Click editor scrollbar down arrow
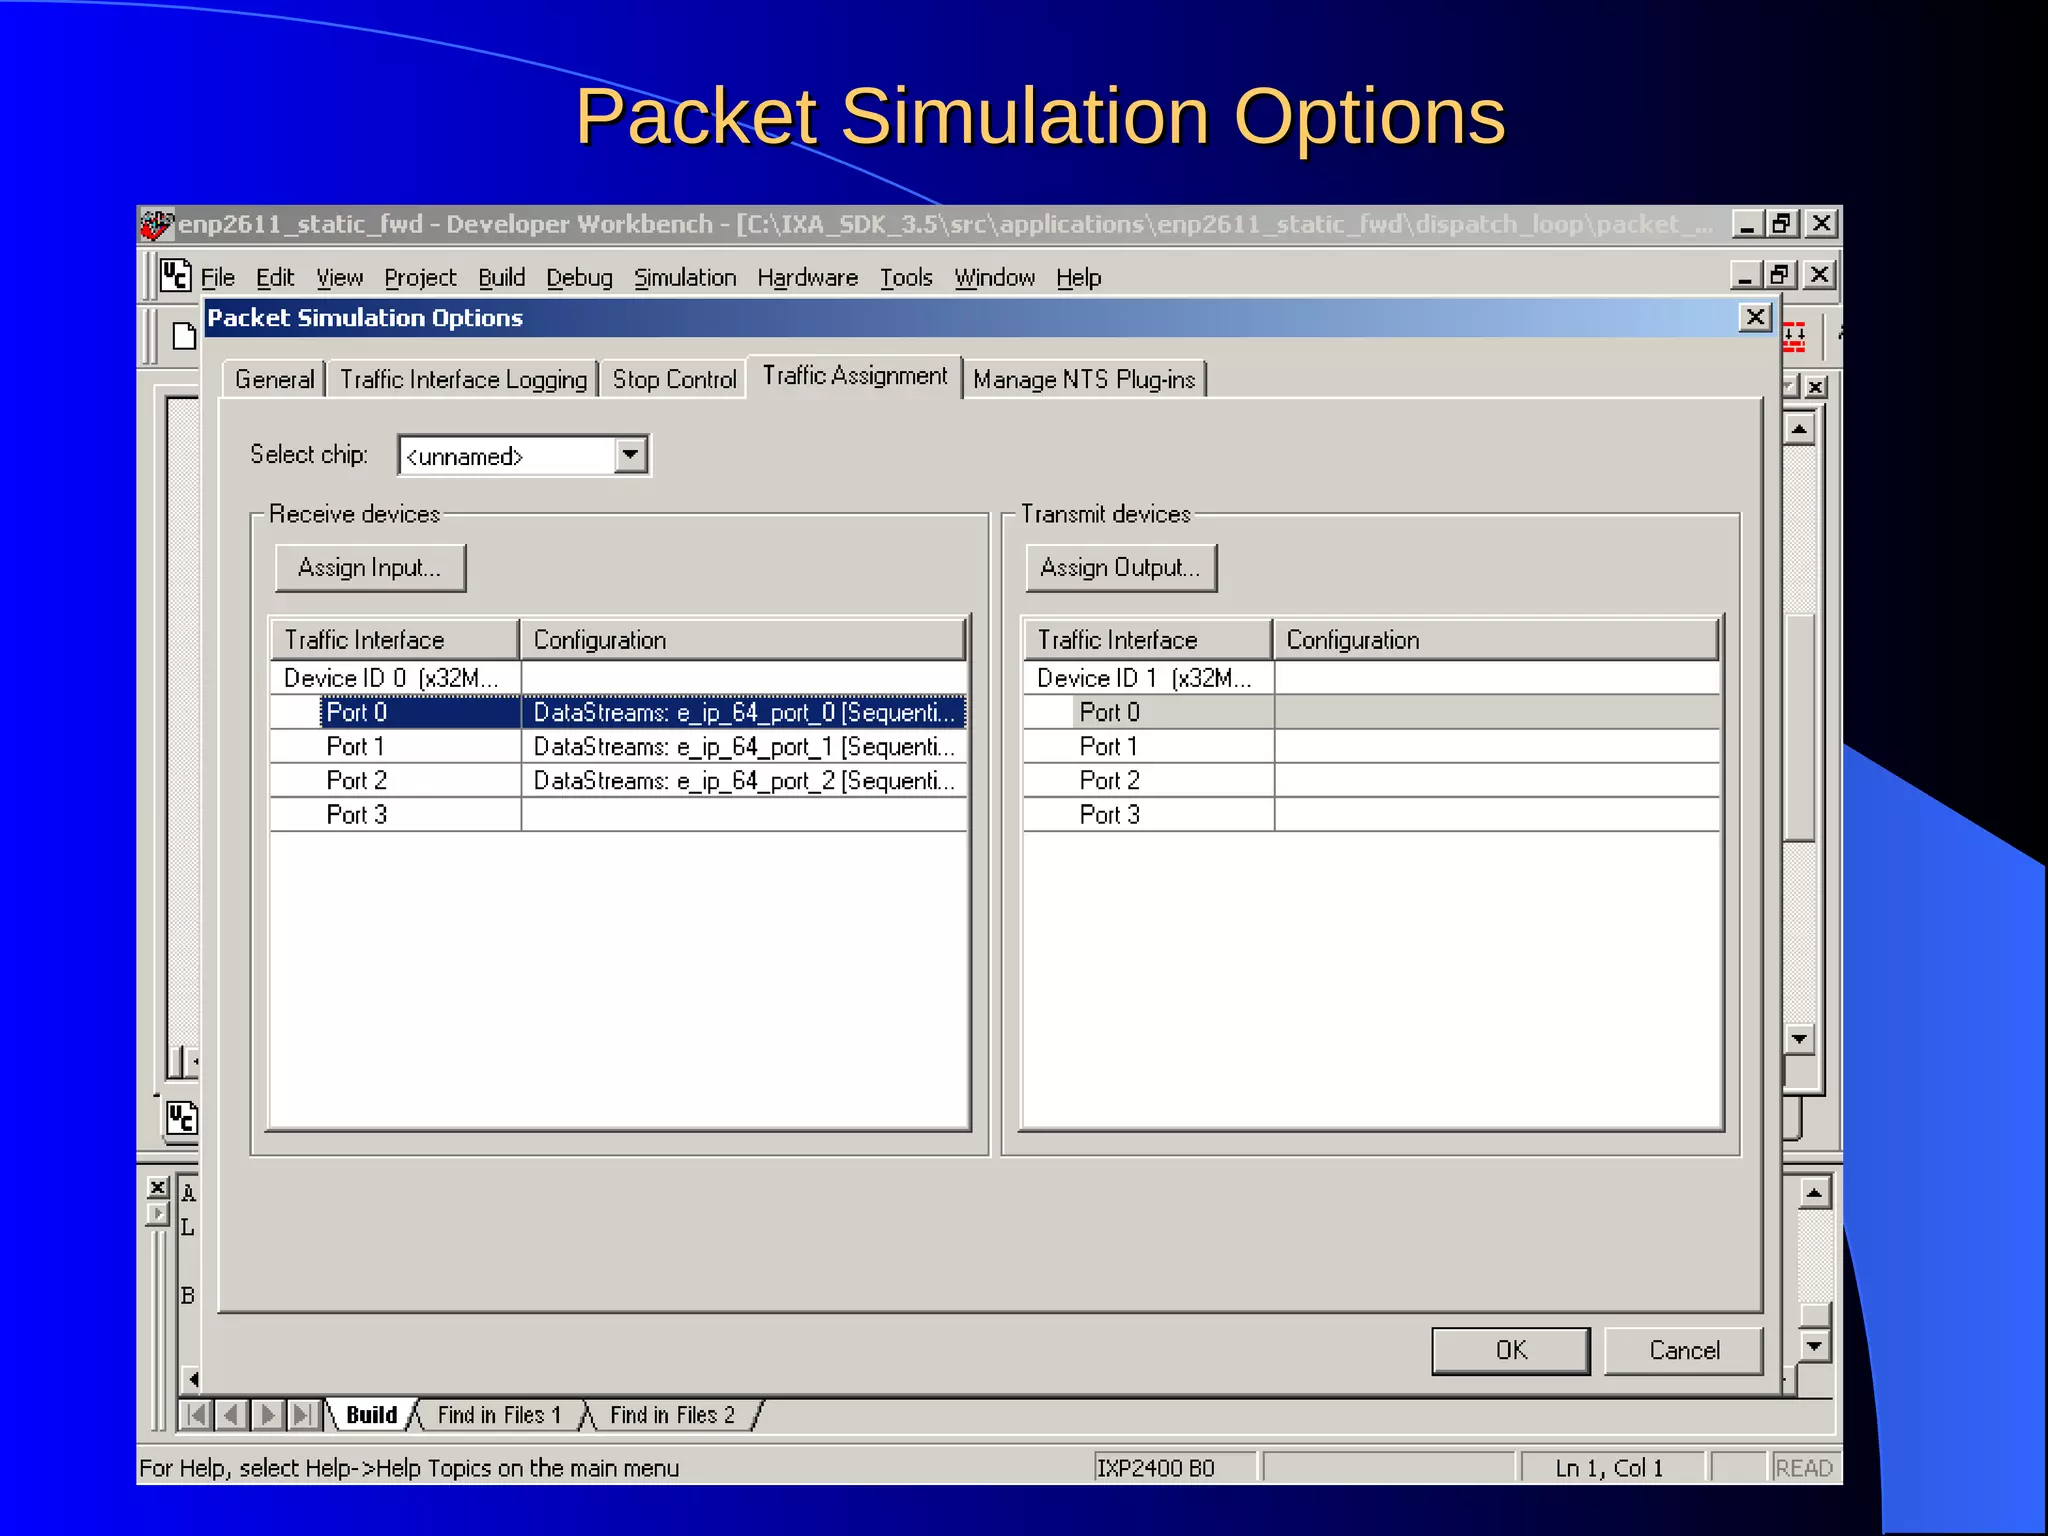 coord(1799,1039)
